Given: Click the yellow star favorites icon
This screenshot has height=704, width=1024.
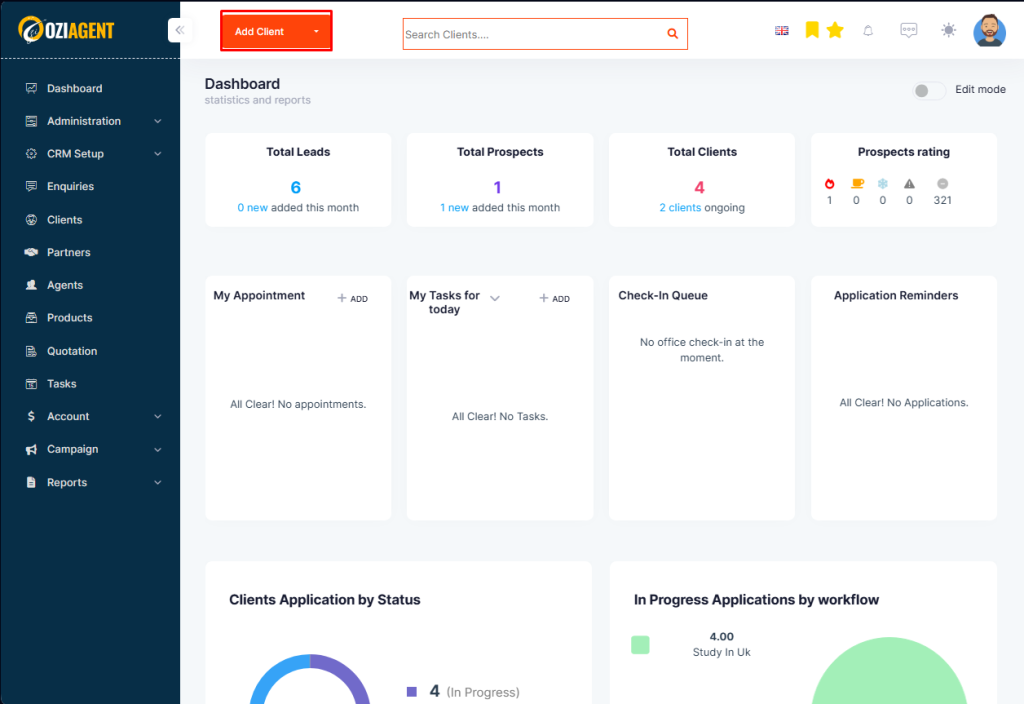Looking at the screenshot, I should [x=835, y=30].
